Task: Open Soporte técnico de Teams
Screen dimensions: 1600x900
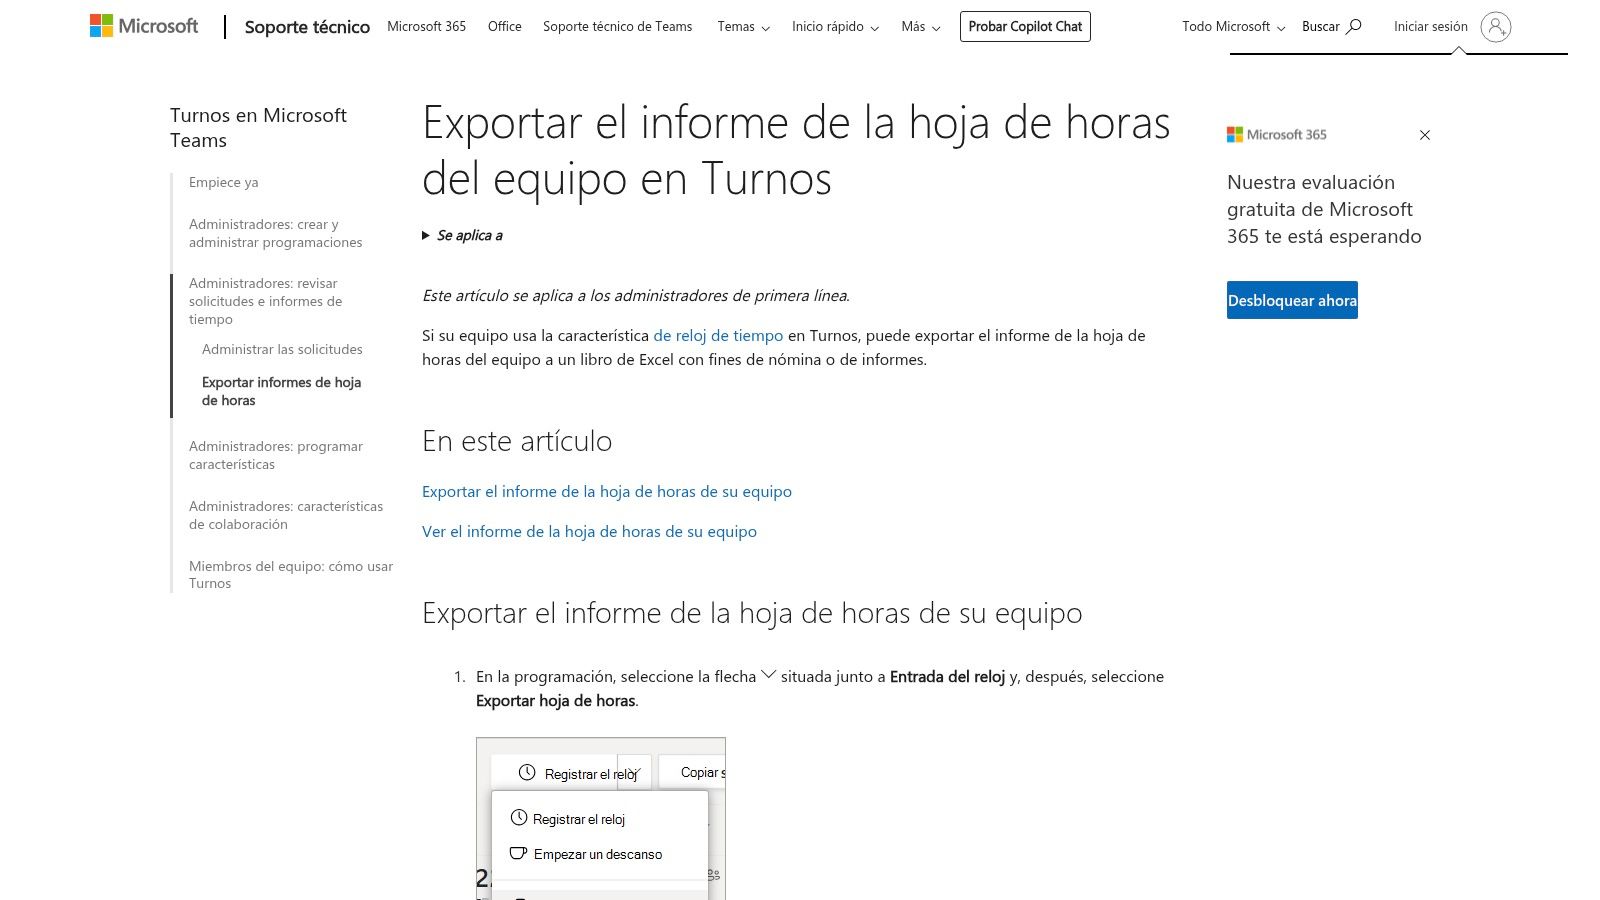Action: click(618, 26)
